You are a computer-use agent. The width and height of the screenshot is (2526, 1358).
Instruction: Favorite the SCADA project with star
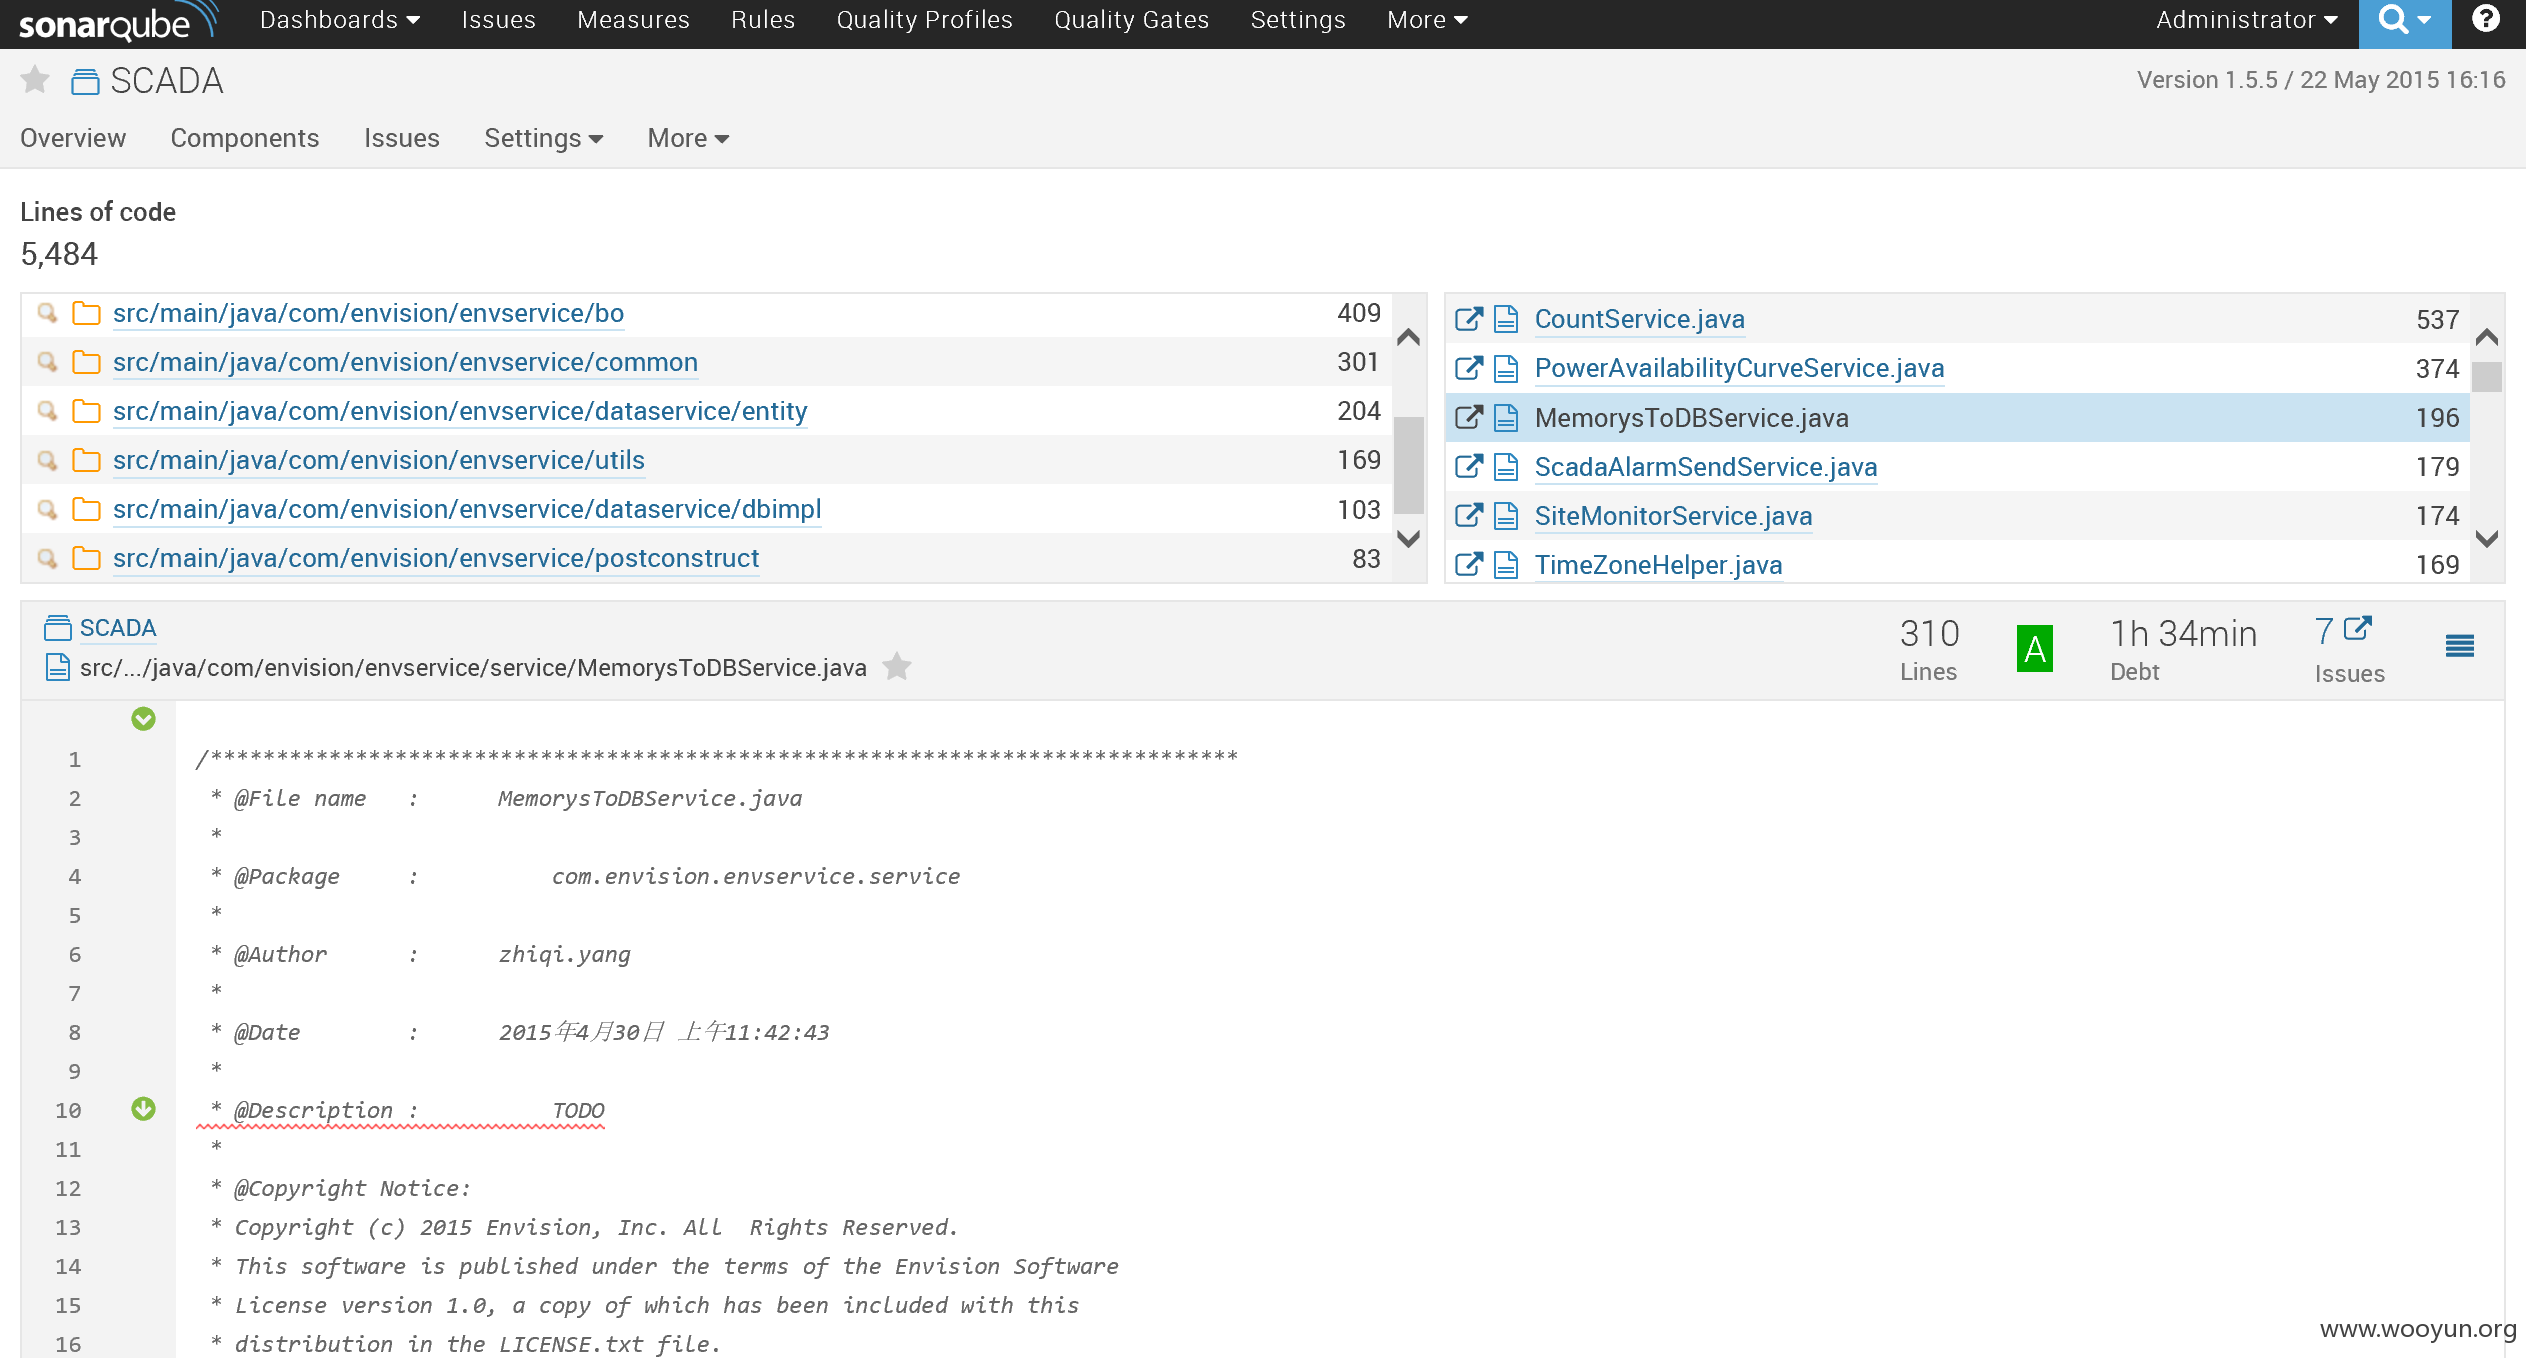tap(35, 80)
